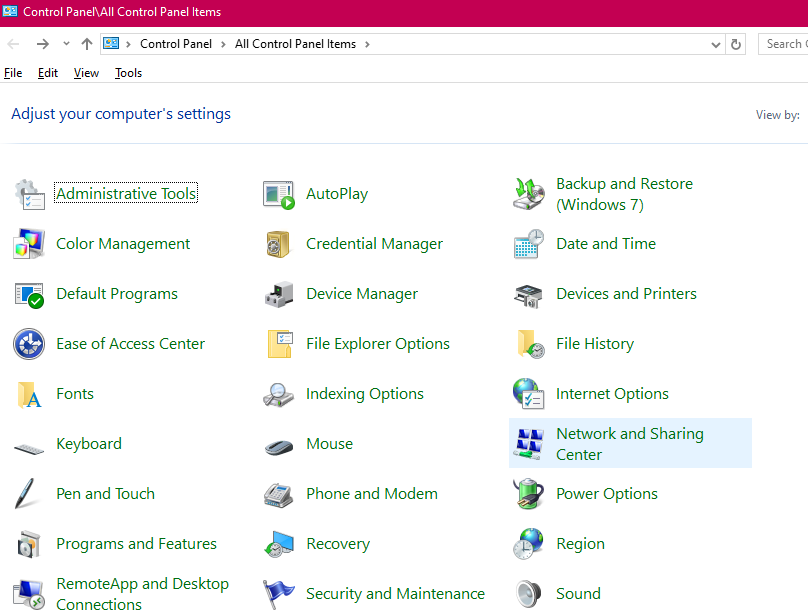Image resolution: width=808 pixels, height=612 pixels.
Task: Open the Credential Manager link
Action: coord(374,244)
